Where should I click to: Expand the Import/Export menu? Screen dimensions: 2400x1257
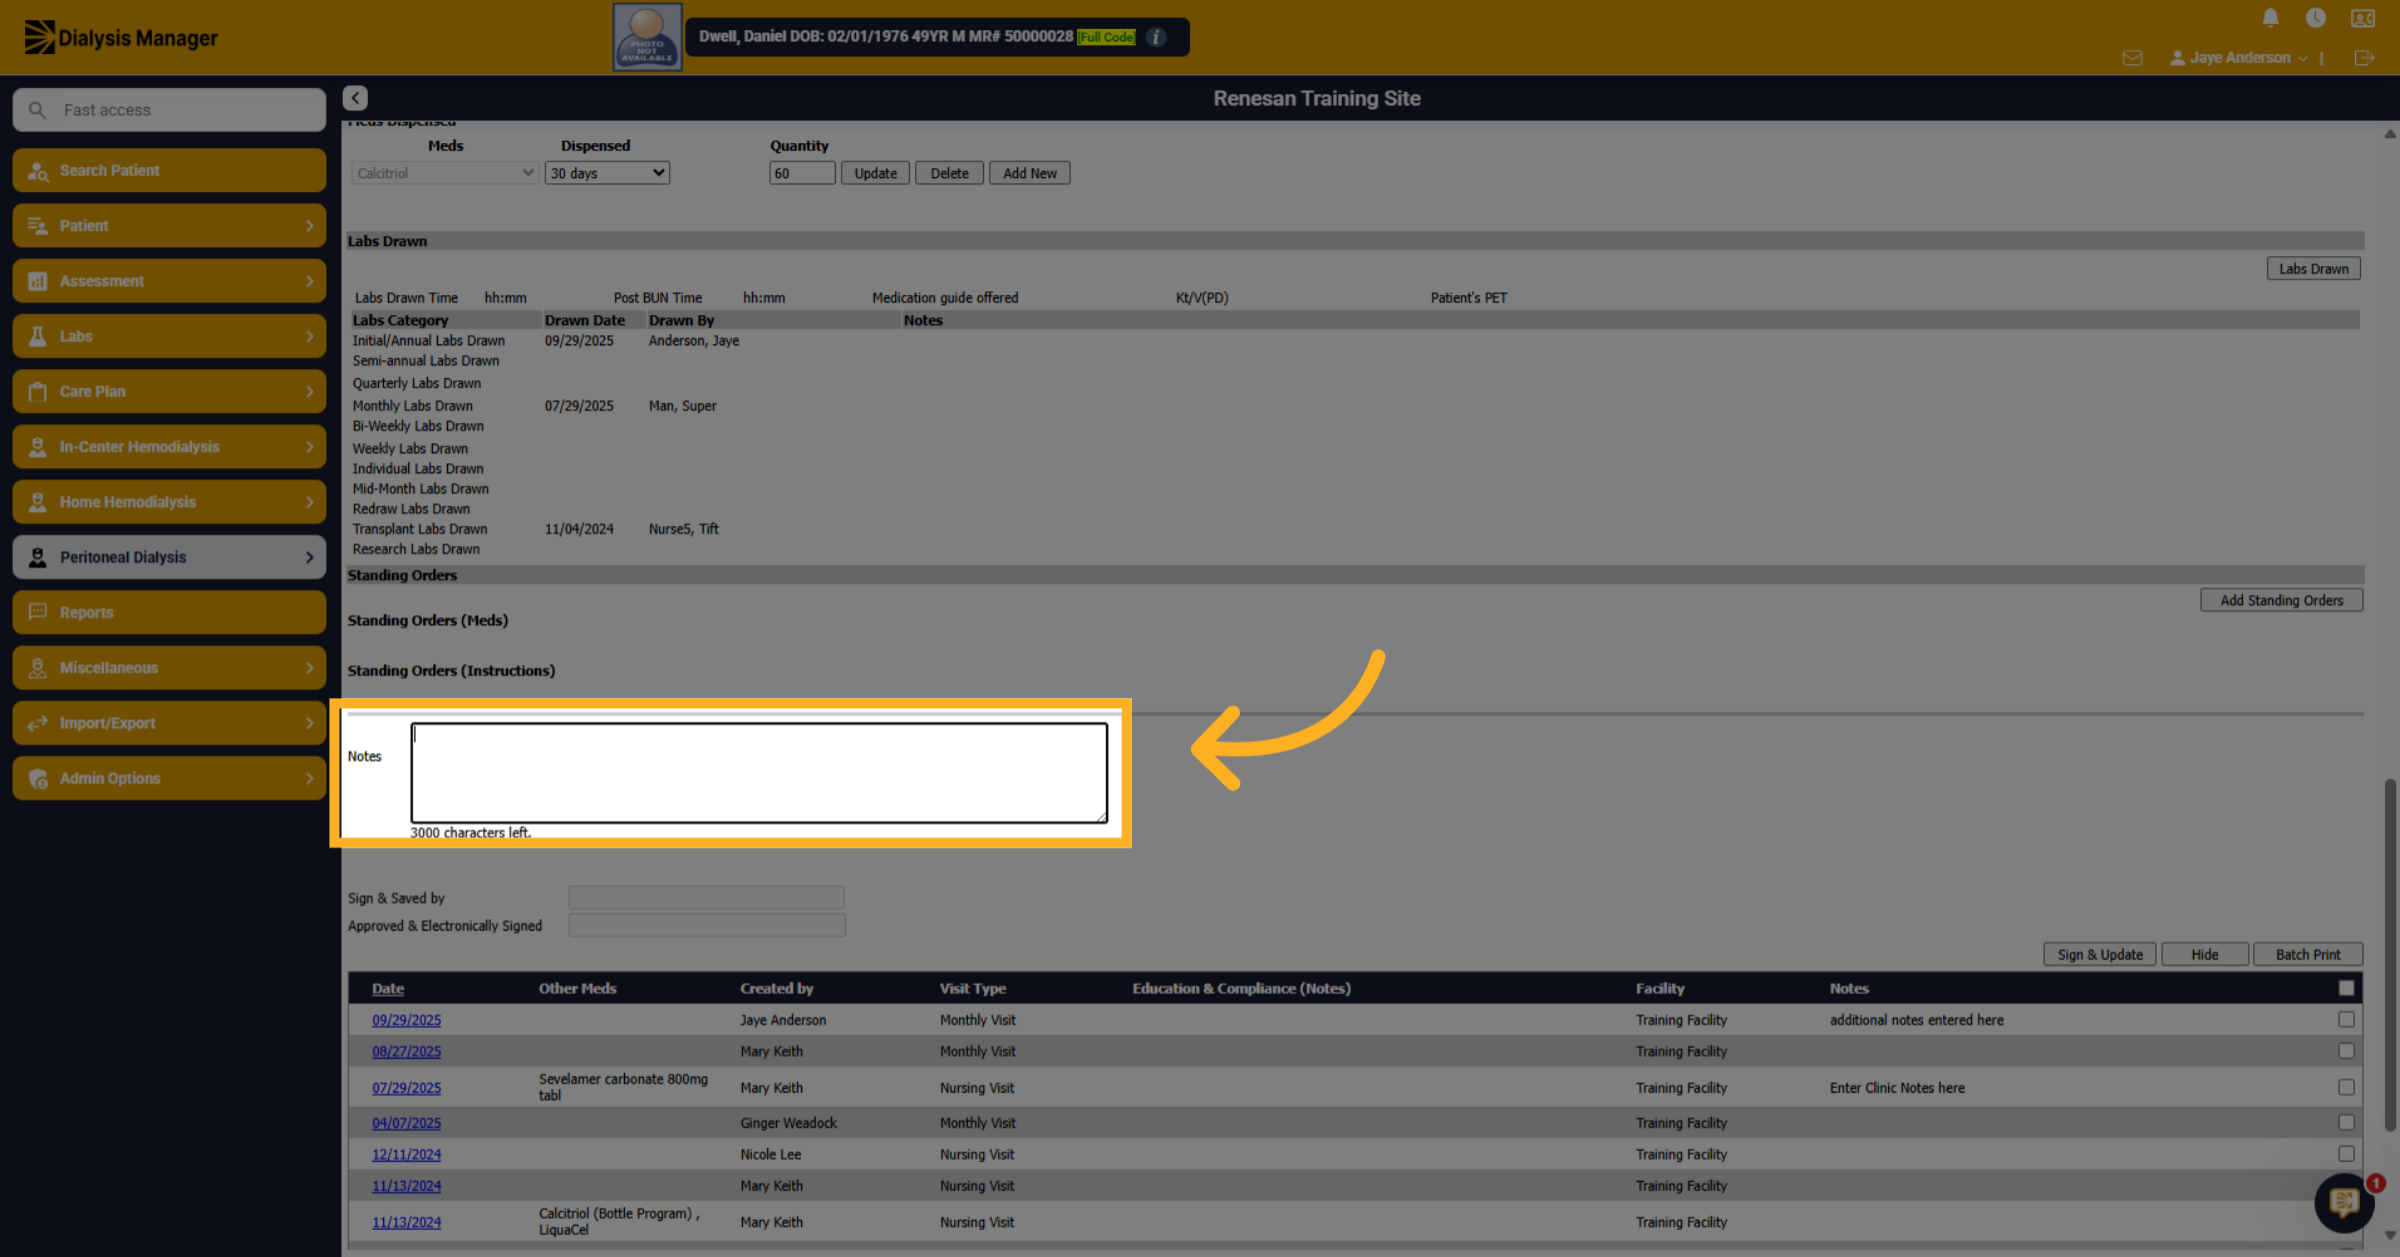[169, 723]
